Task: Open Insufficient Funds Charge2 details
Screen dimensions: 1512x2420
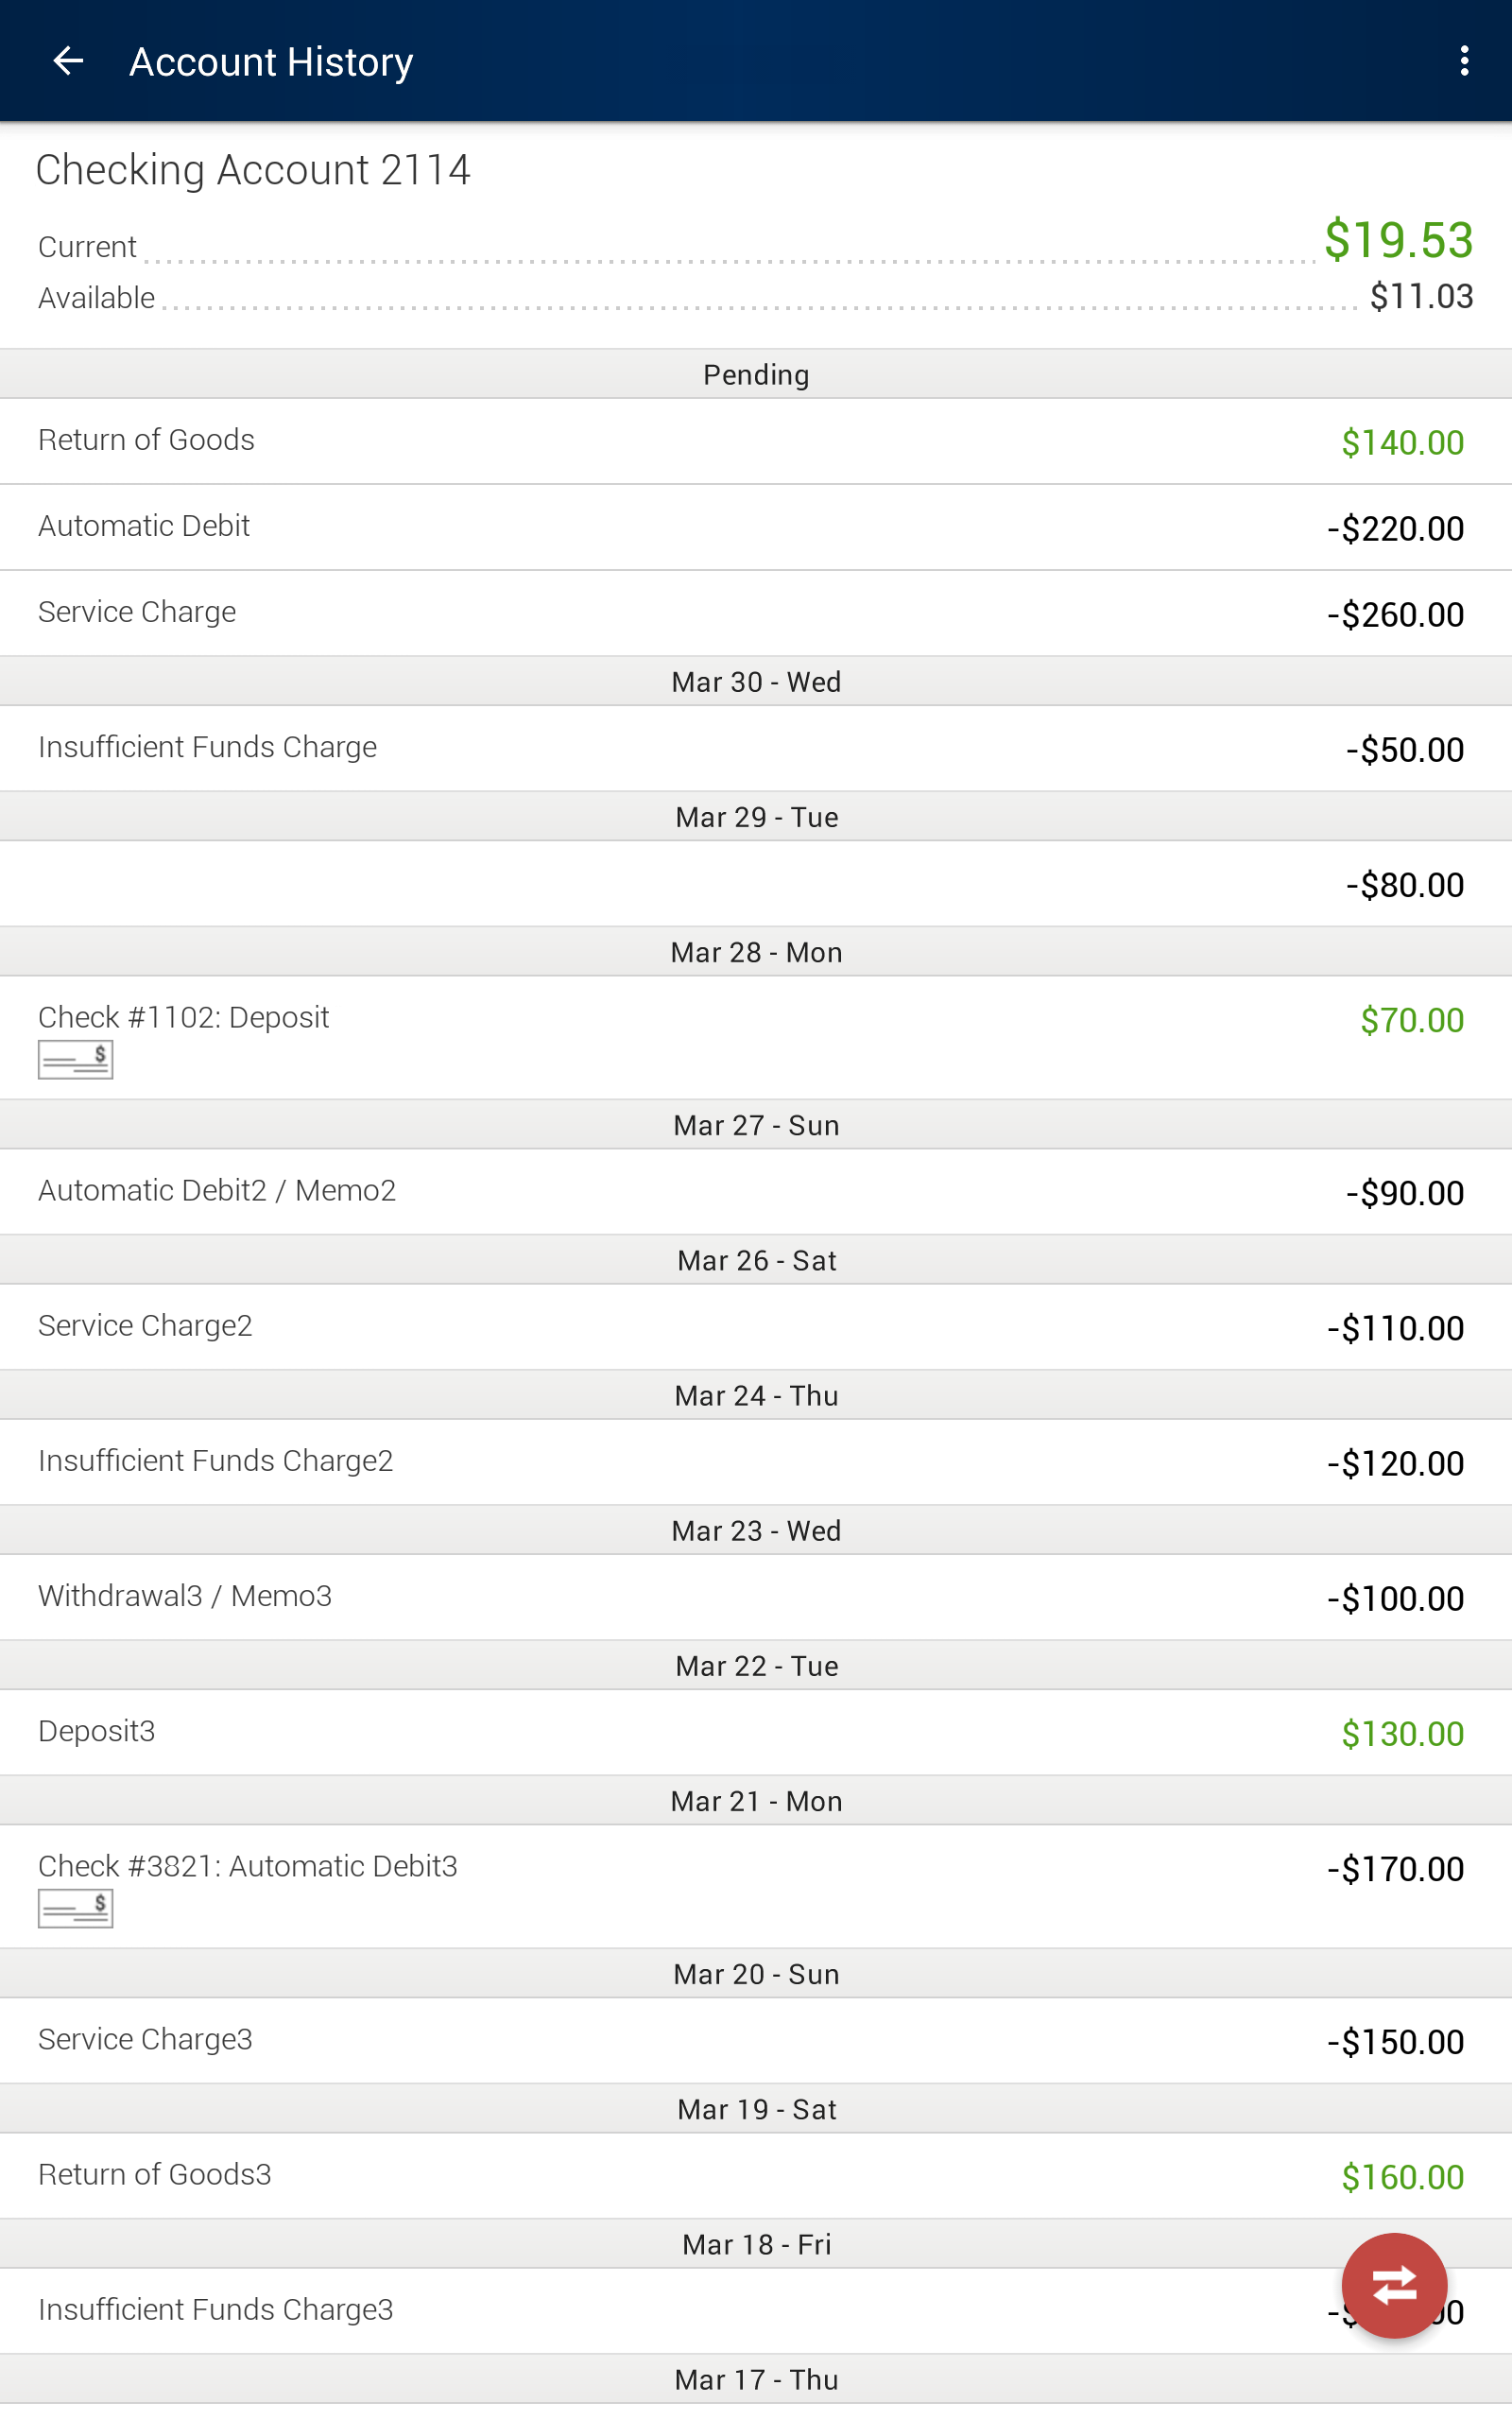Action: click(x=756, y=1461)
